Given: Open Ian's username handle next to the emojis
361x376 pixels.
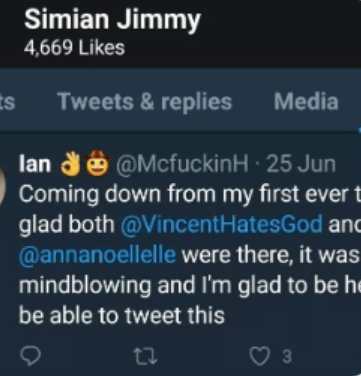Looking at the screenshot, I should pos(182,164).
